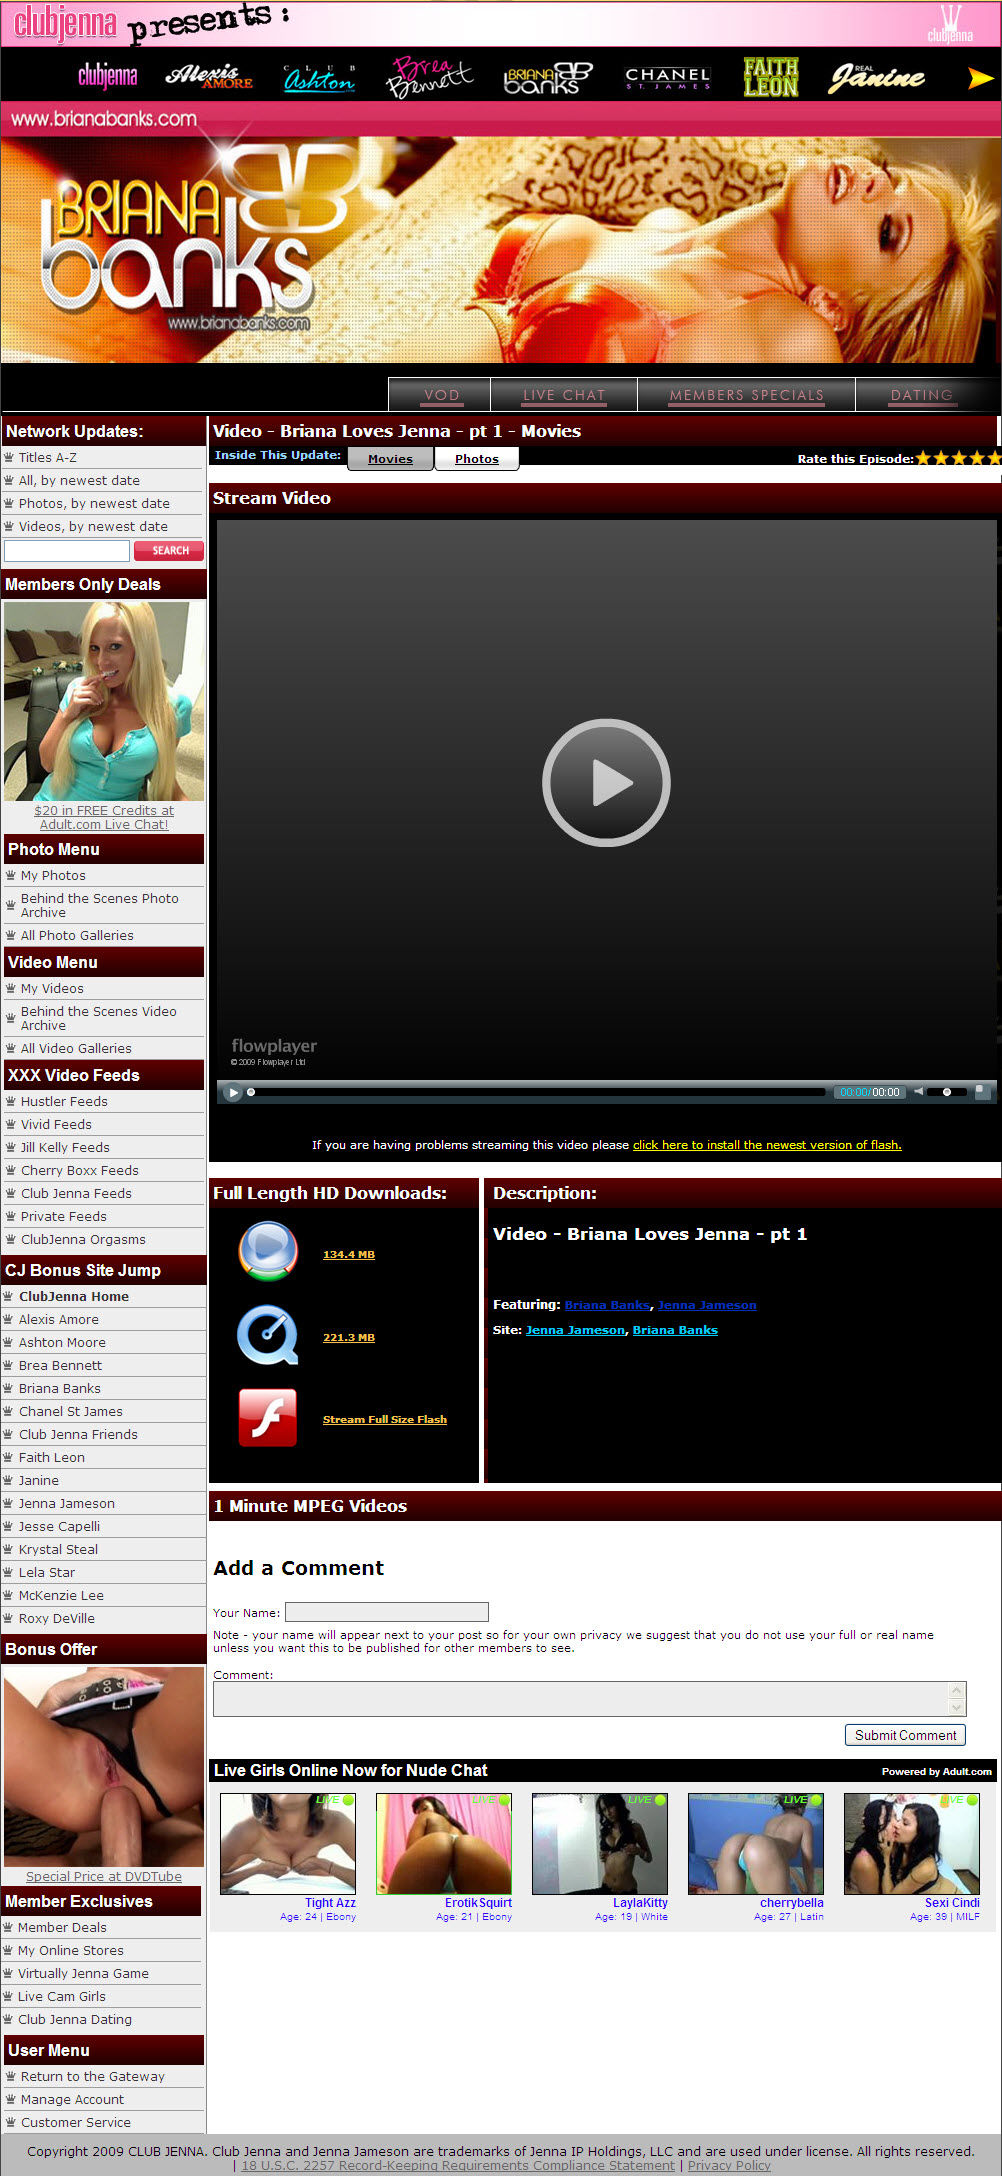
Task: Open Jenna Jameson link in Featuring line
Action: [x=707, y=1305]
